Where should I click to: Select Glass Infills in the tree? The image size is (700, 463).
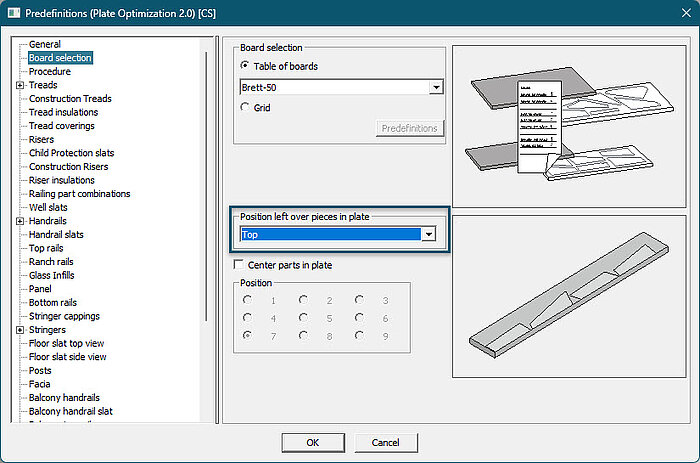click(x=51, y=275)
